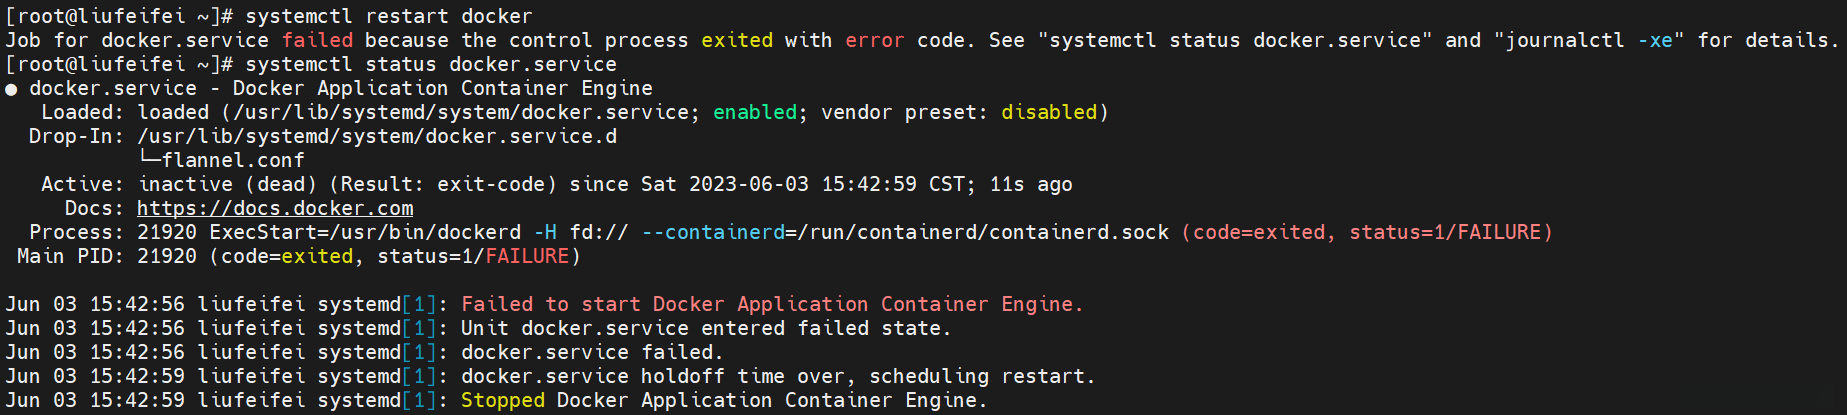Image resolution: width=1847 pixels, height=415 pixels.
Task: Click the "docker.service failed." log entry
Action: click(x=592, y=352)
